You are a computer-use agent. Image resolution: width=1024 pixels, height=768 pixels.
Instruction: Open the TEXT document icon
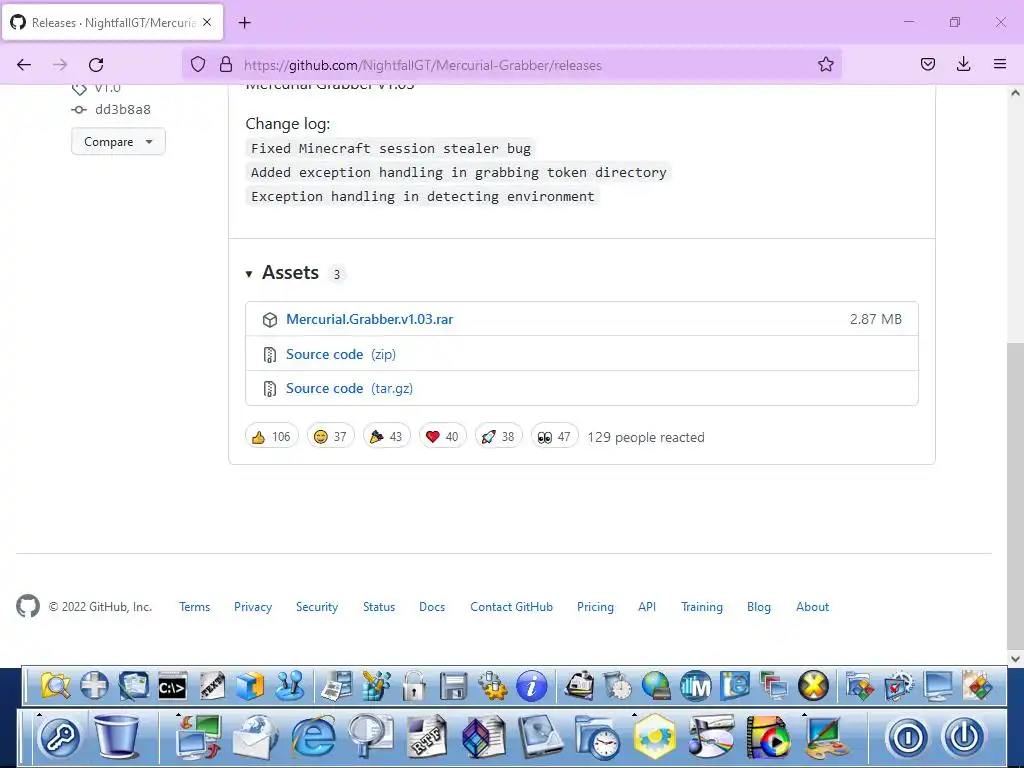[212, 686]
